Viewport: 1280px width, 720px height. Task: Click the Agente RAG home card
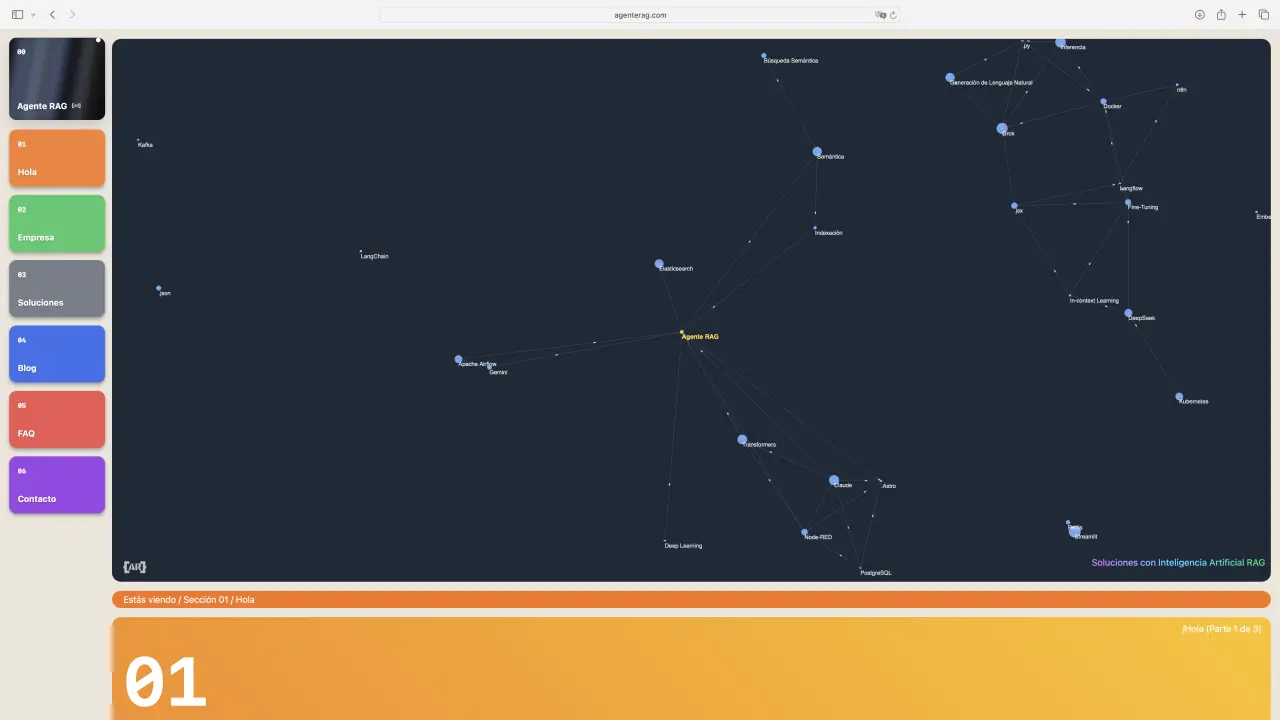pyautogui.click(x=57, y=79)
